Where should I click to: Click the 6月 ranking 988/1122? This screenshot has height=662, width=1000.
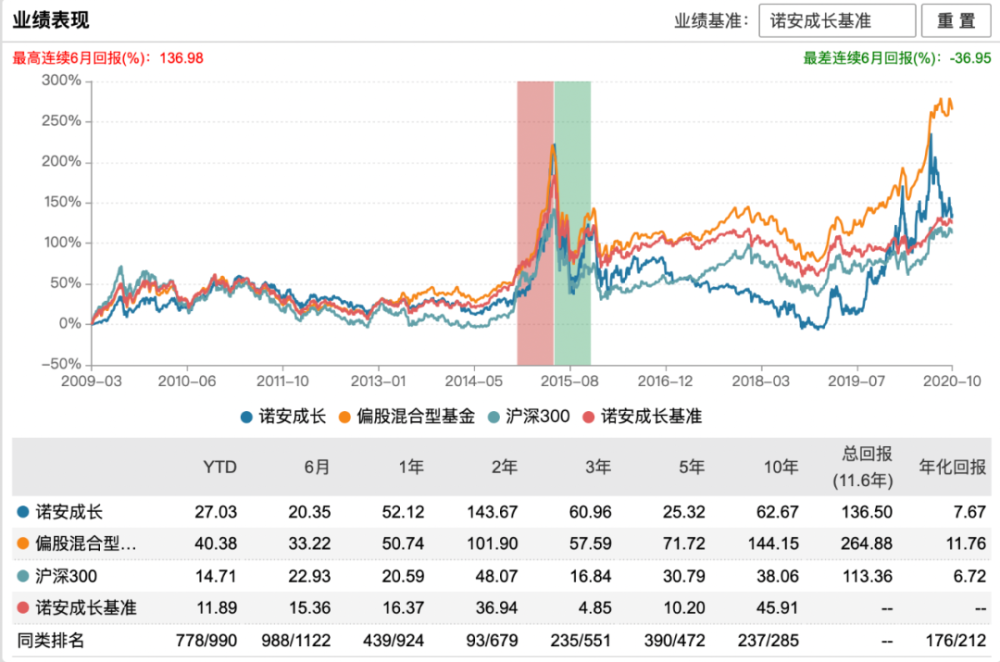pos(296,640)
